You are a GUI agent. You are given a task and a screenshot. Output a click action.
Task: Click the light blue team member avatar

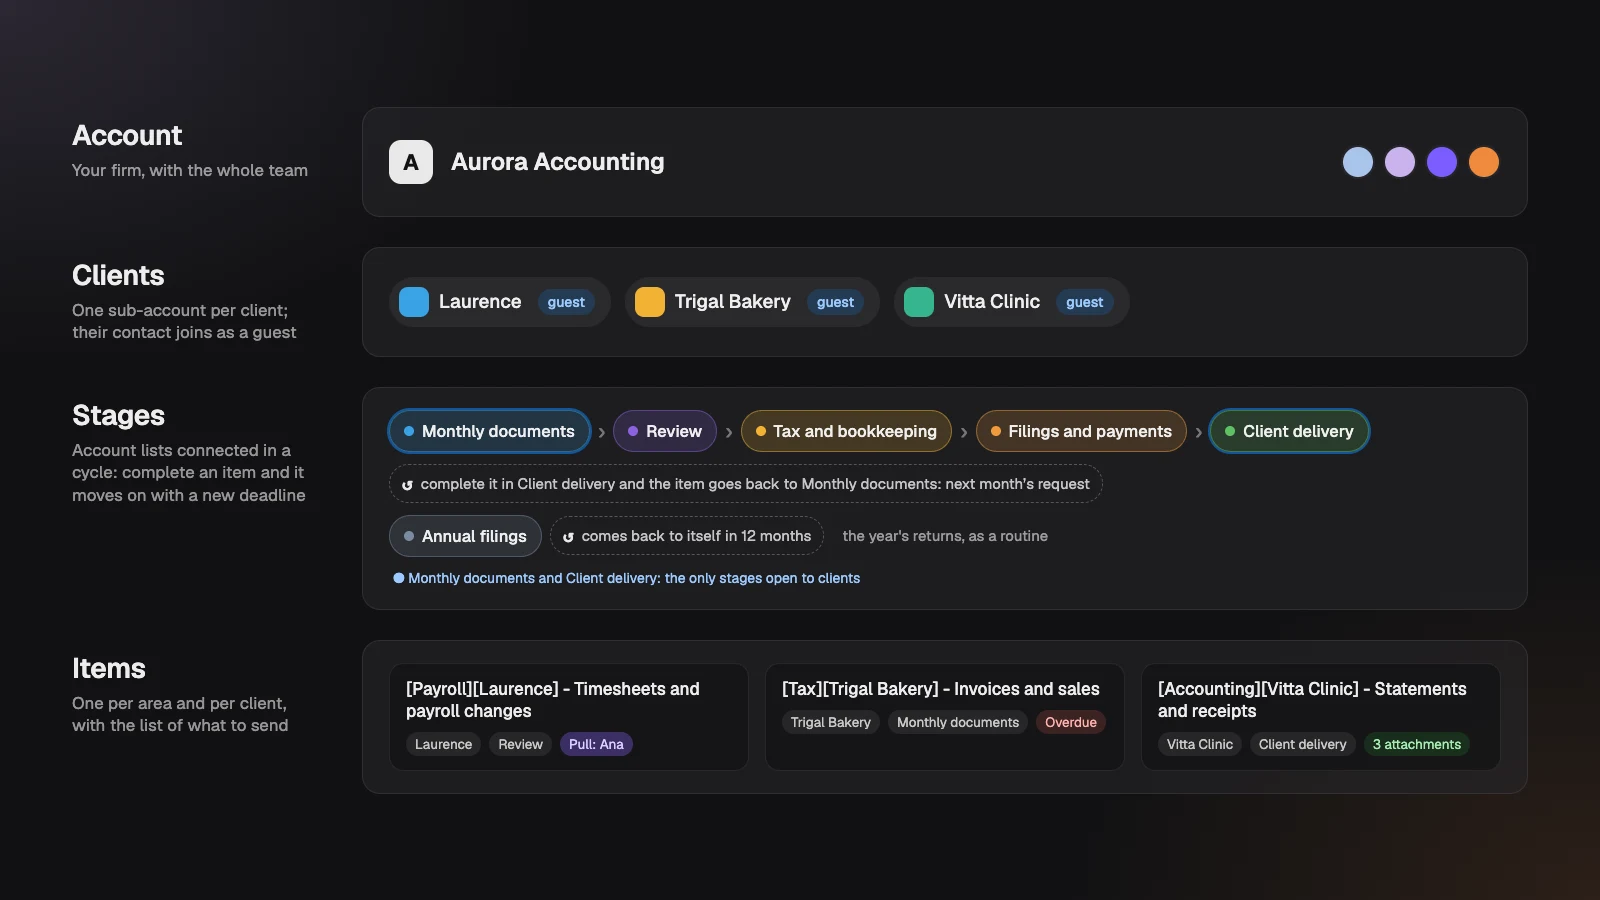point(1358,162)
